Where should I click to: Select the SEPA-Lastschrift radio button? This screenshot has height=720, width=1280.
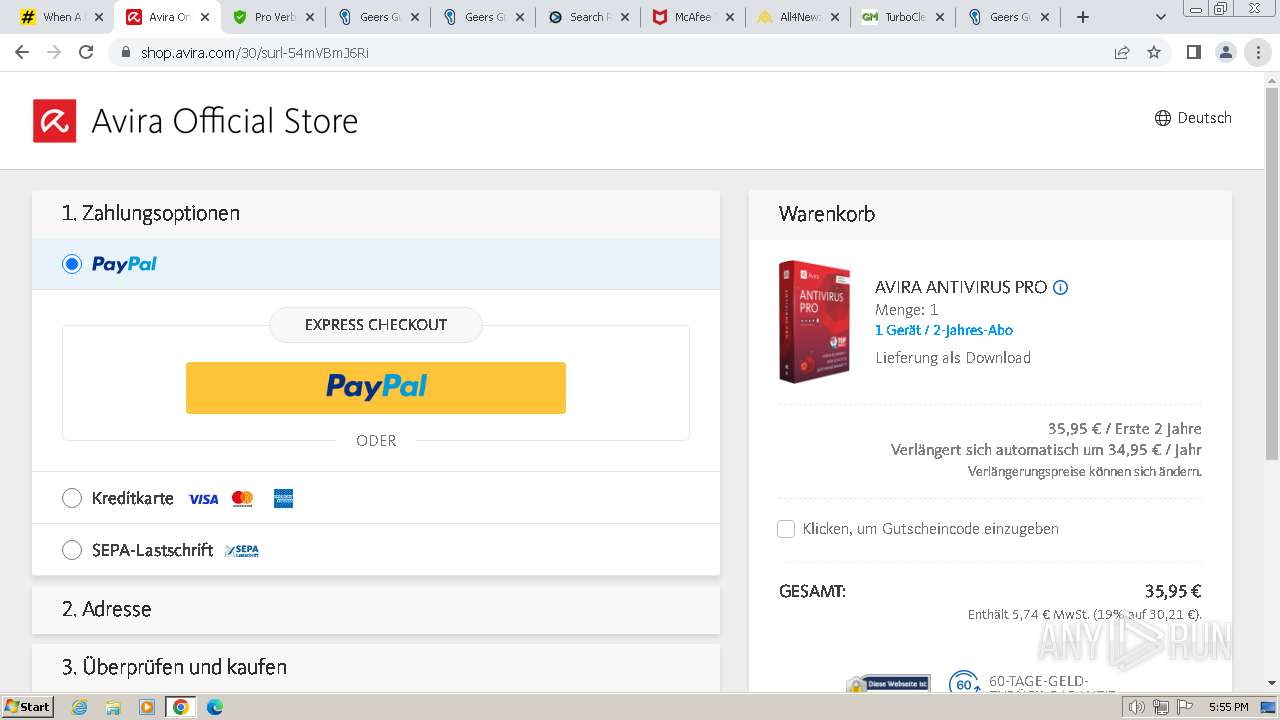coord(72,550)
